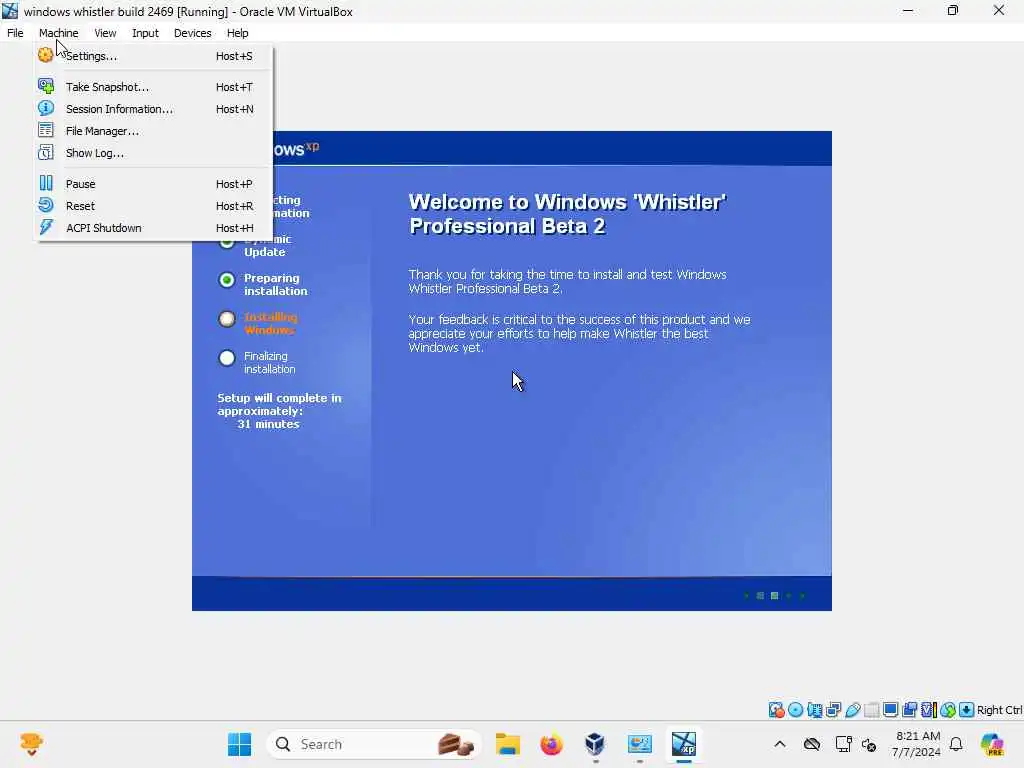Click the USB devices status icon
The height and width of the screenshot is (768, 1024).
(852, 710)
